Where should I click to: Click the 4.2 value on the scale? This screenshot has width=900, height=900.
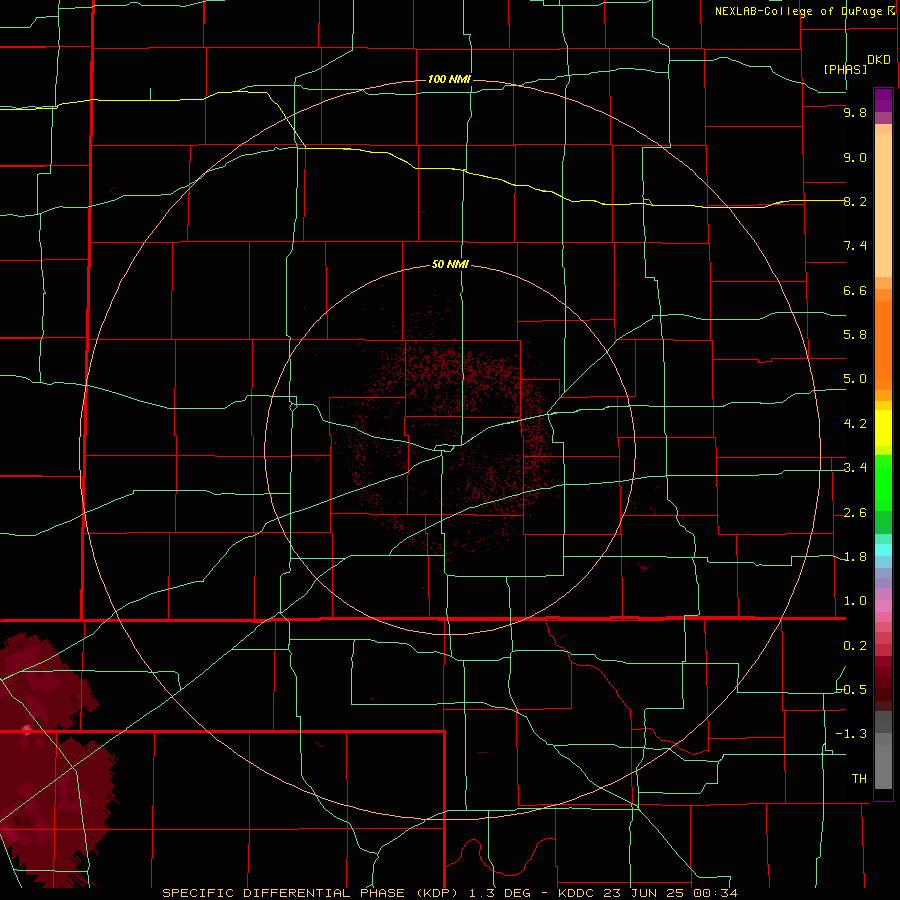tap(855, 424)
